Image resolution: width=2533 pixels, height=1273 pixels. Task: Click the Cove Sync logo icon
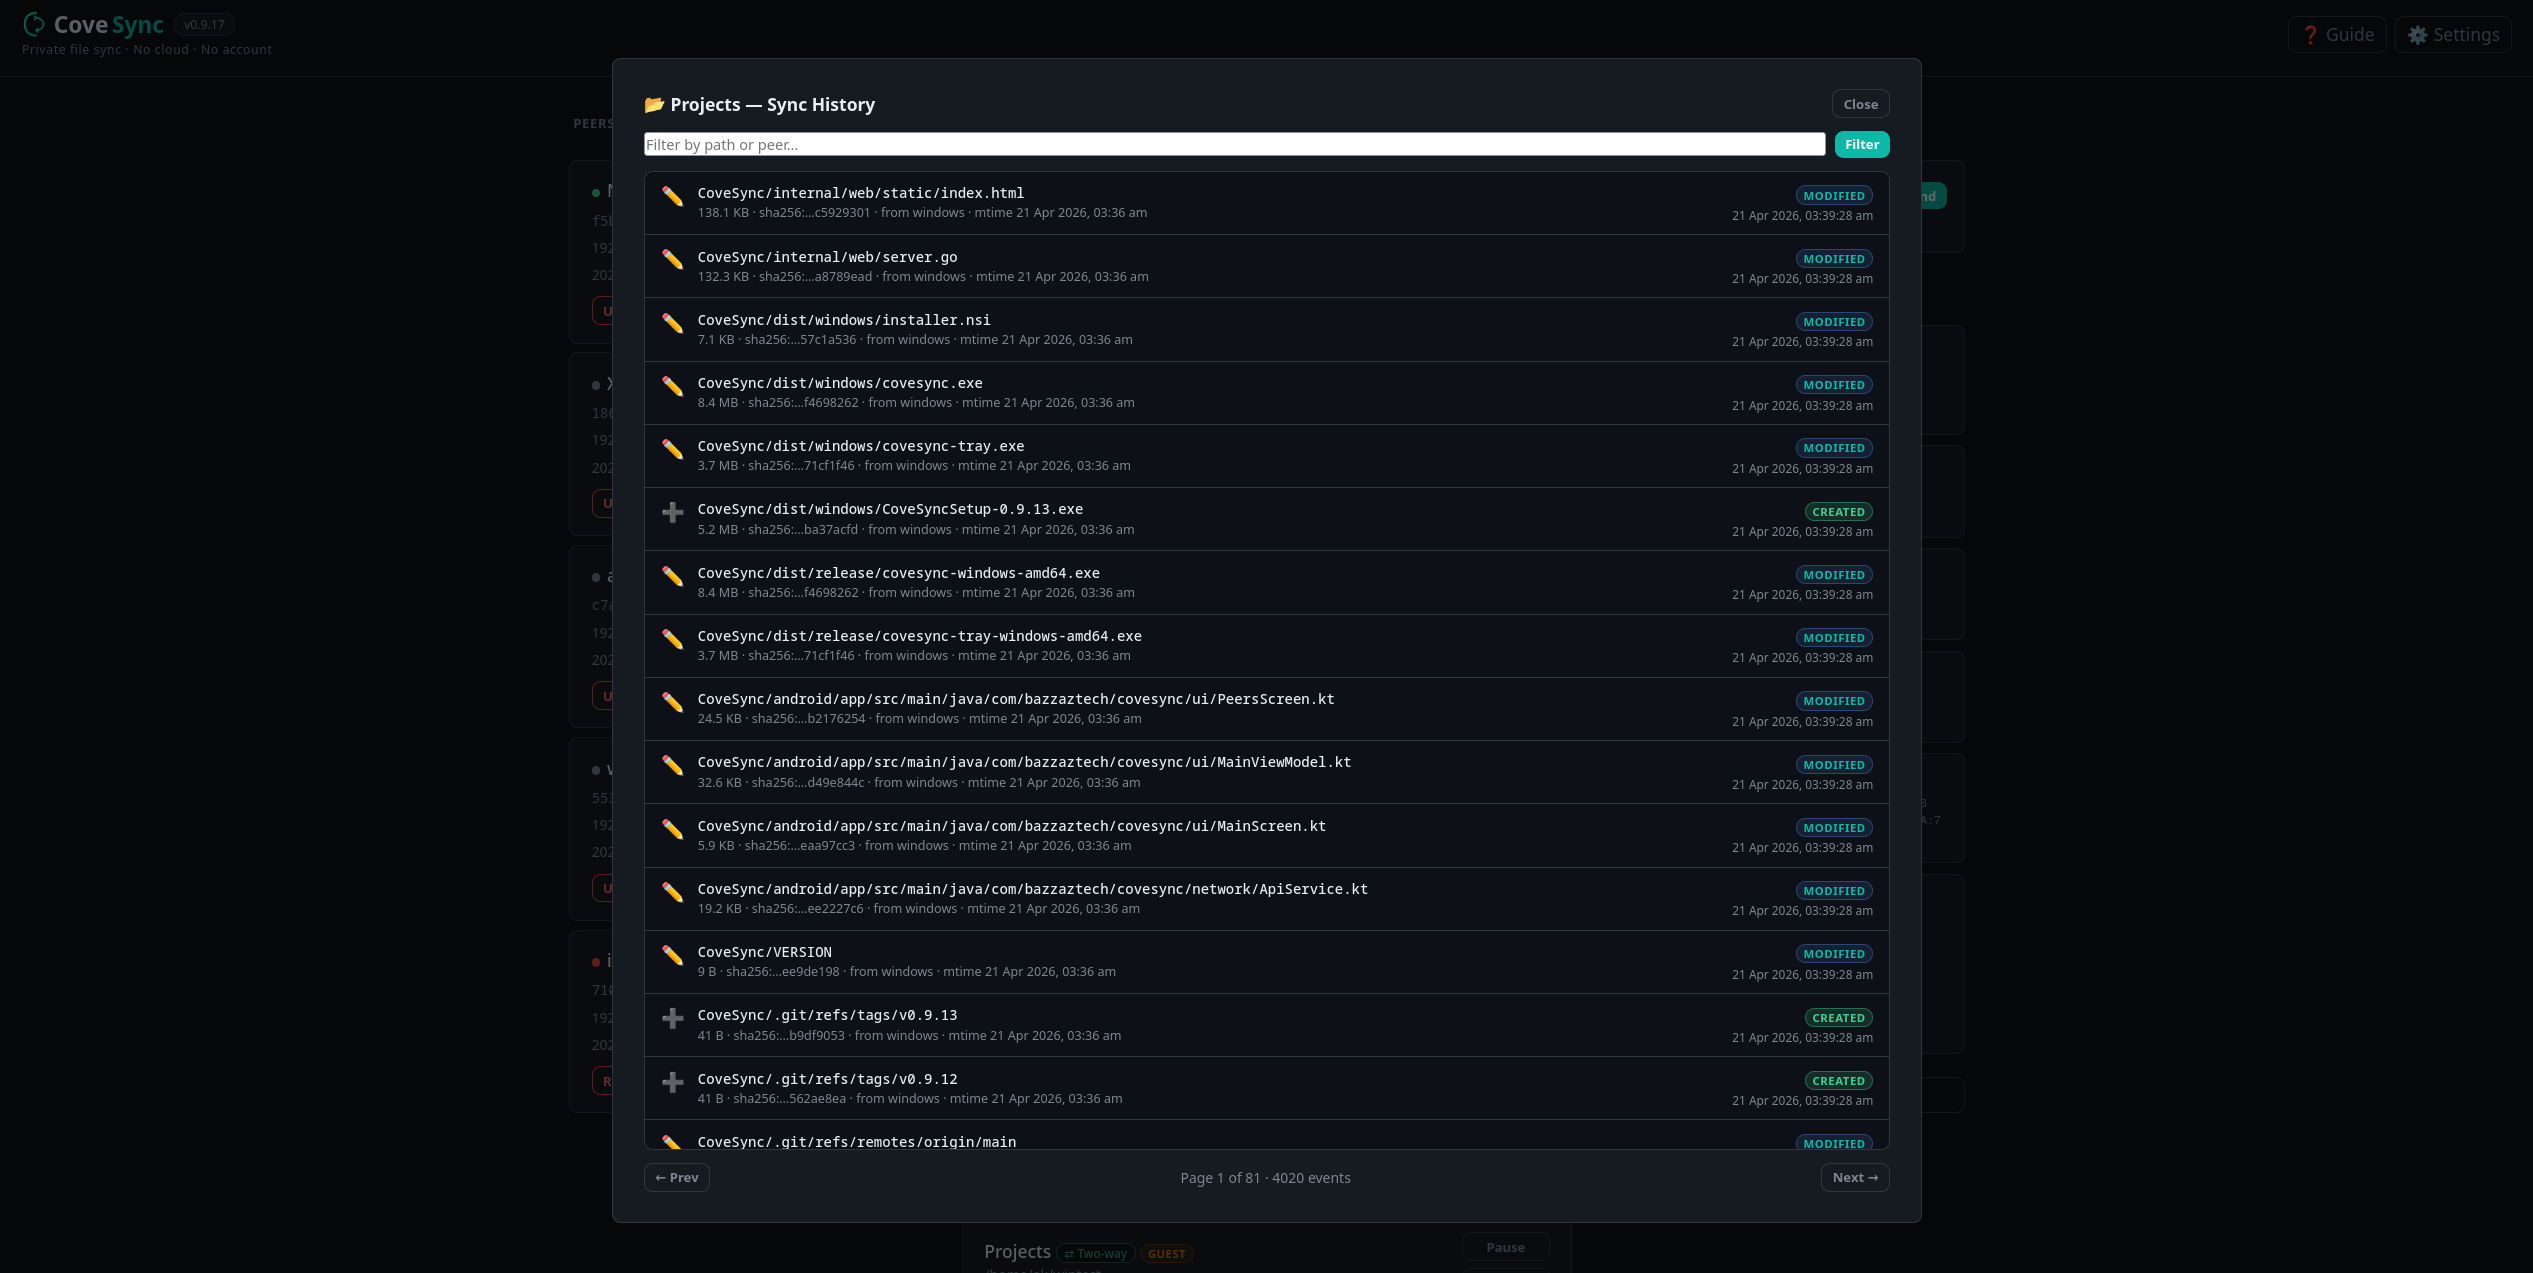pos(34,24)
